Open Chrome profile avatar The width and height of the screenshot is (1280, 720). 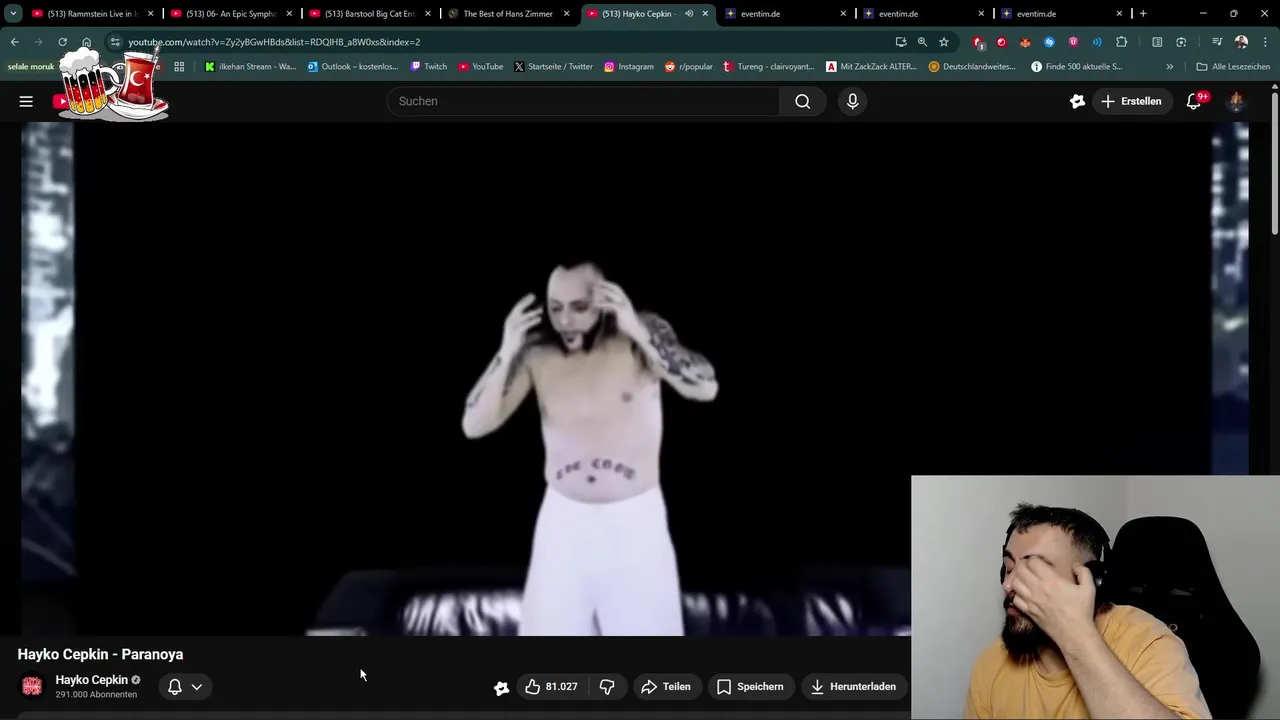(1241, 42)
